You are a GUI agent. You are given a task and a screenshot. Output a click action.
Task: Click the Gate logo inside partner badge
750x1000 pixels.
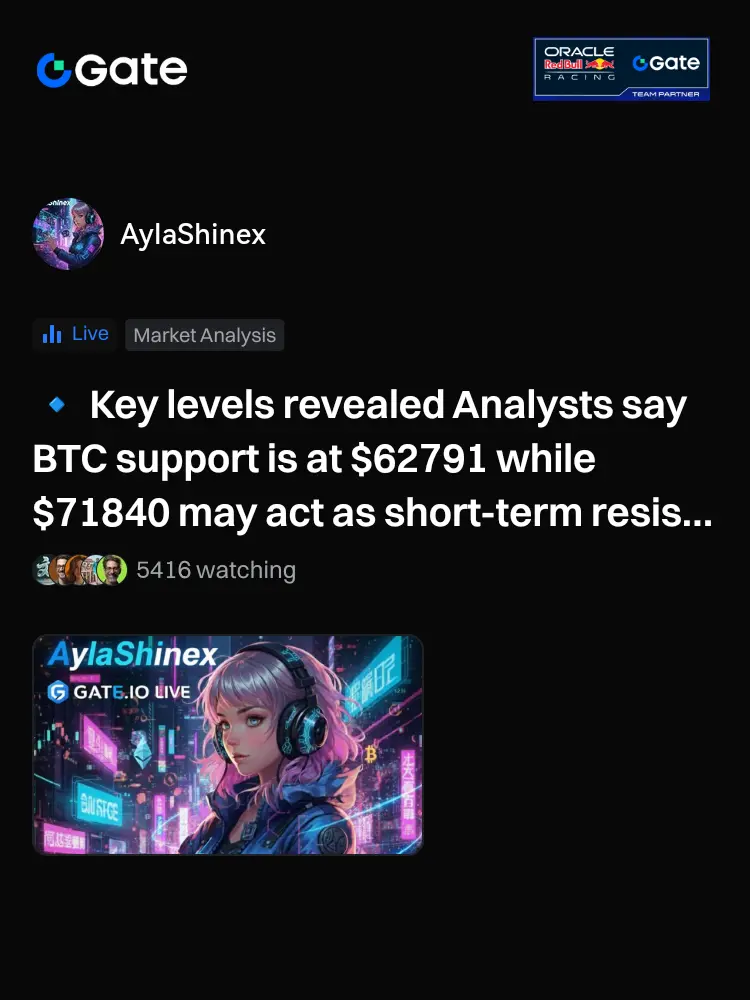click(x=666, y=62)
